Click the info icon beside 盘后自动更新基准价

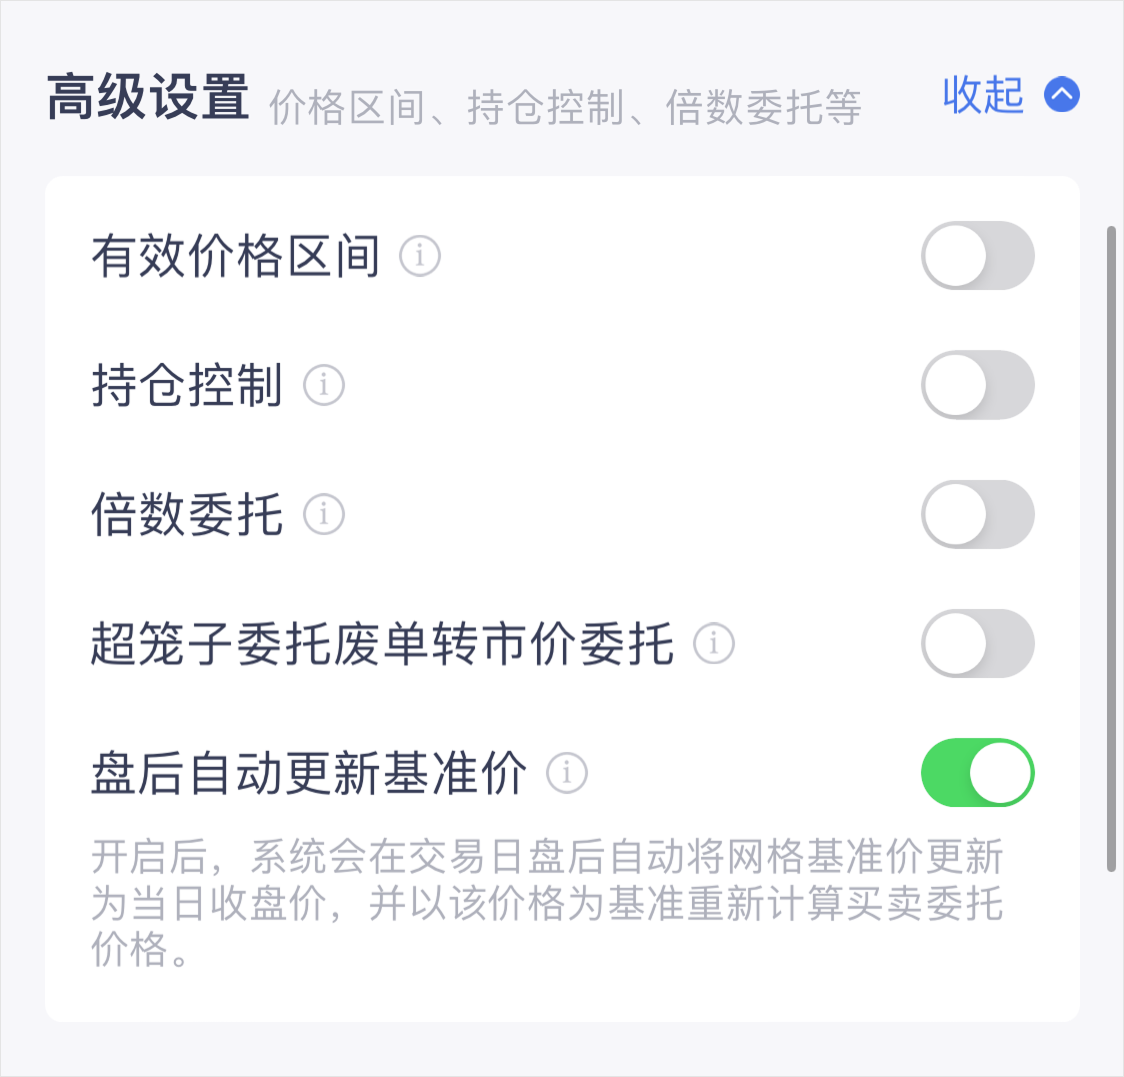[567, 773]
